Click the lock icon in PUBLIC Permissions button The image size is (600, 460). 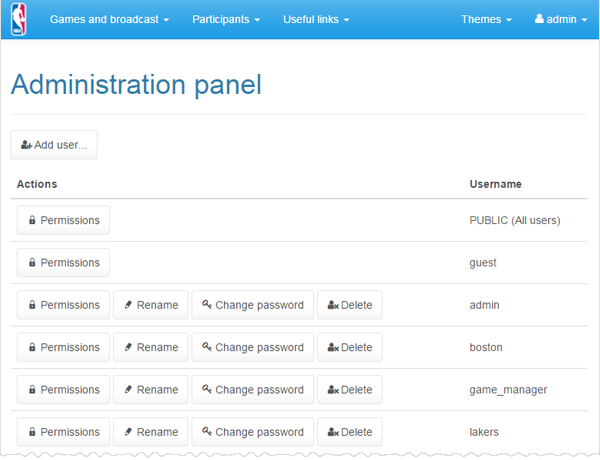pos(32,220)
